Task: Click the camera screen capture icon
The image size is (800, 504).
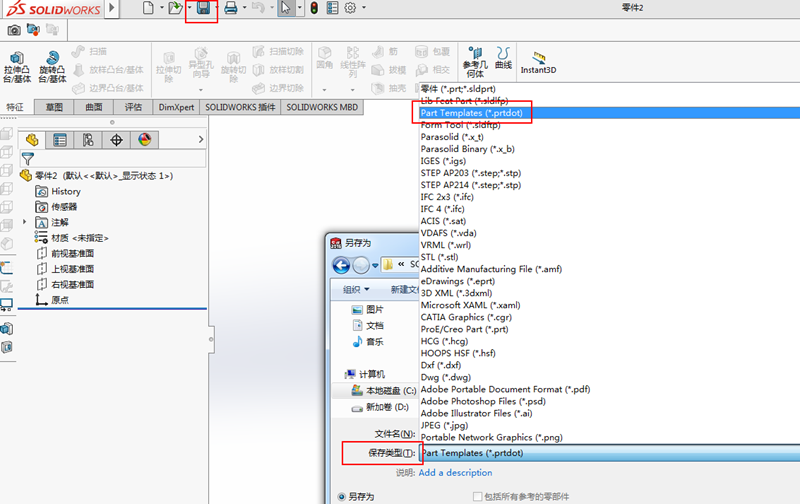Action: pyautogui.click(x=14, y=30)
